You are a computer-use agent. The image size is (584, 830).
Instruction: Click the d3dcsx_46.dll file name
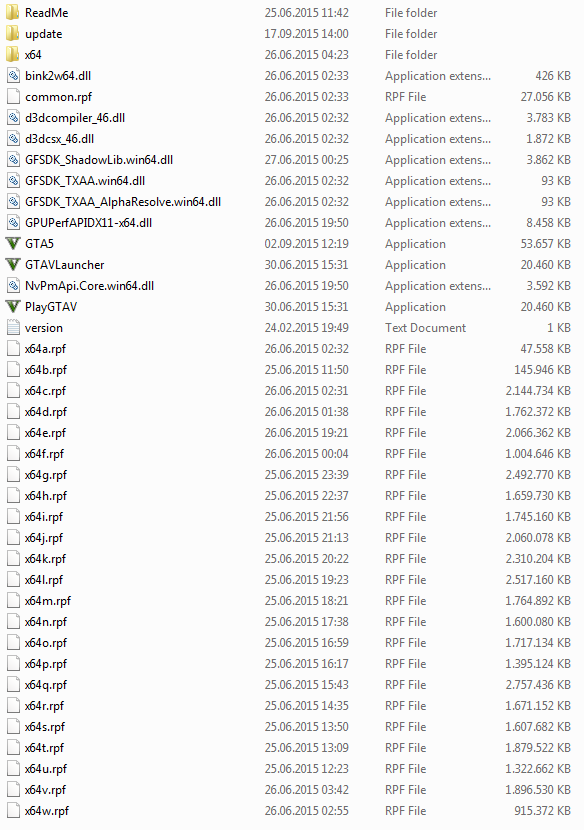tap(59, 139)
